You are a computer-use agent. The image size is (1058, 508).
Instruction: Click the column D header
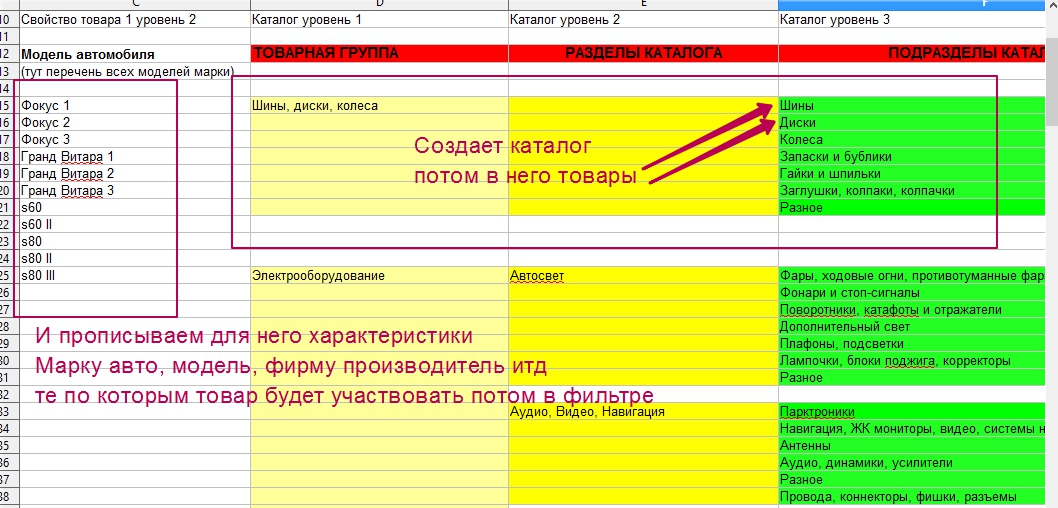click(378, 4)
